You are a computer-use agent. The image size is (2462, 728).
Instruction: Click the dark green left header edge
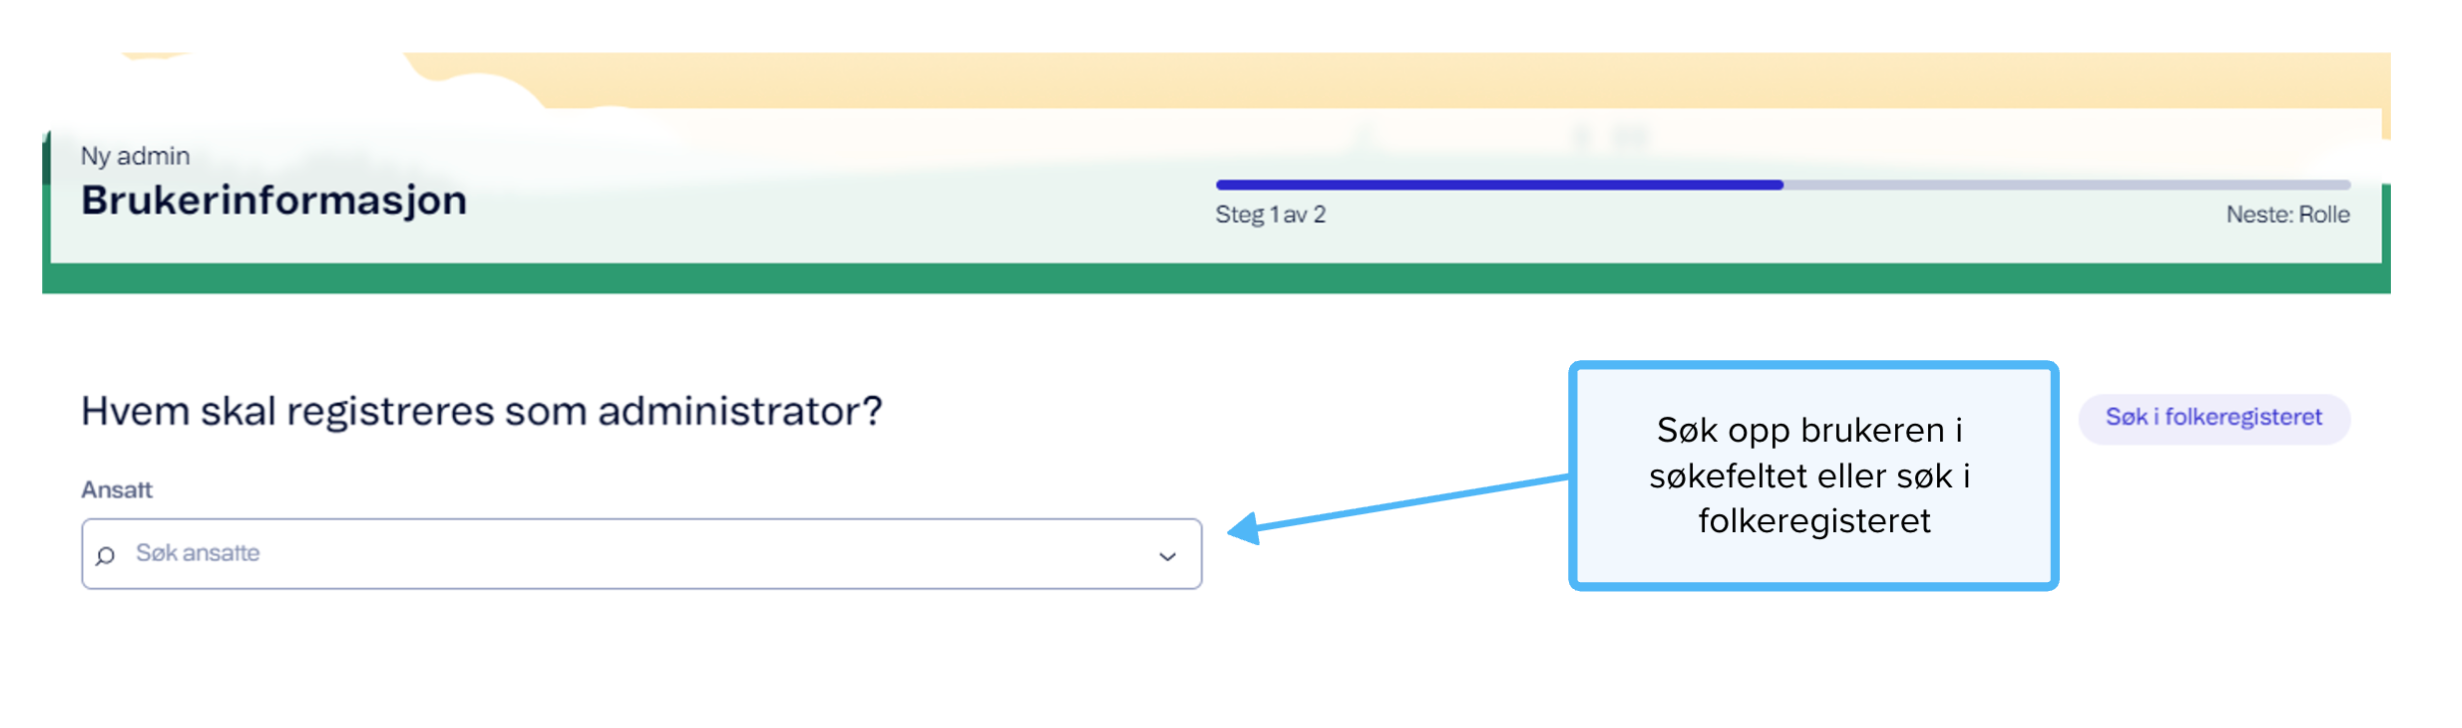click(46, 160)
